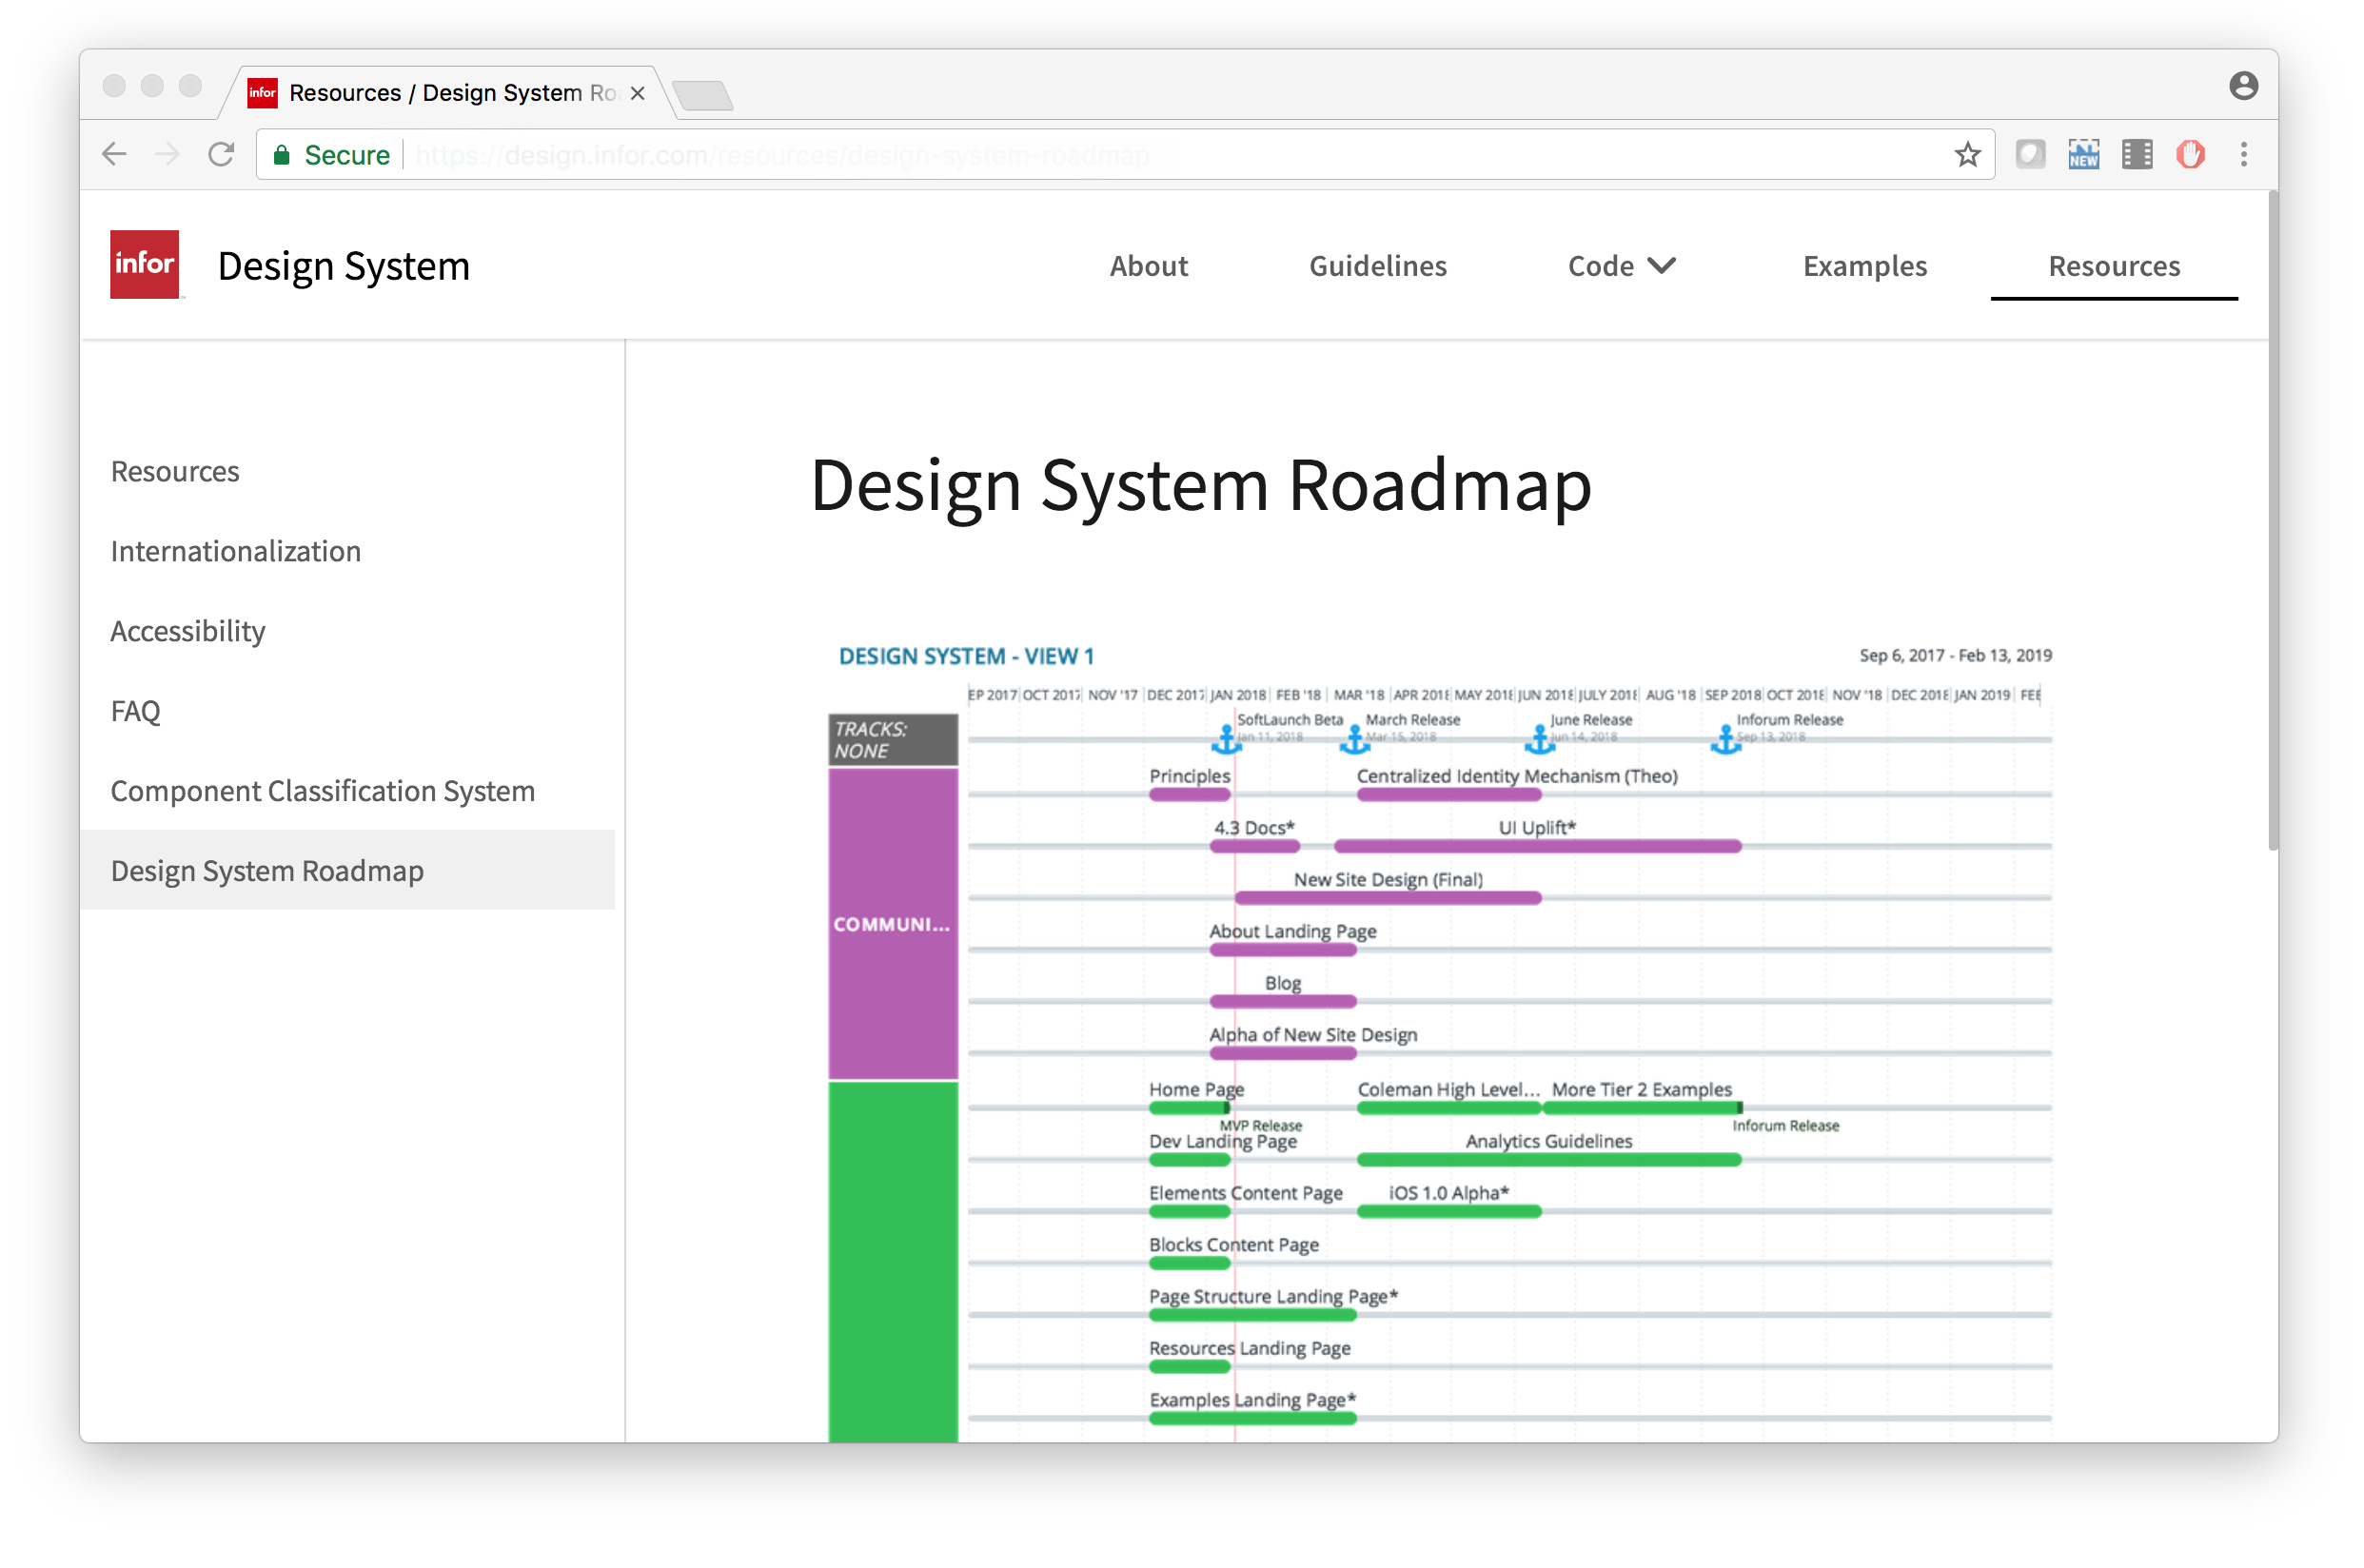Screen dimensions: 2364x1568
Task: Click the Principles roadmap bar
Action: point(1189,795)
